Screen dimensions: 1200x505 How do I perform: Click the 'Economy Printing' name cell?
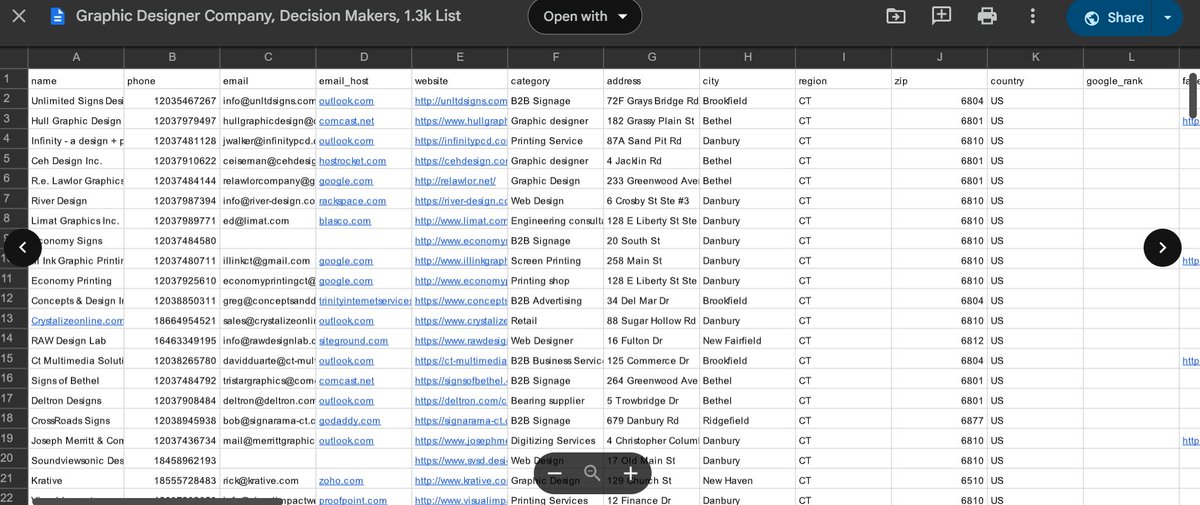[76, 281]
